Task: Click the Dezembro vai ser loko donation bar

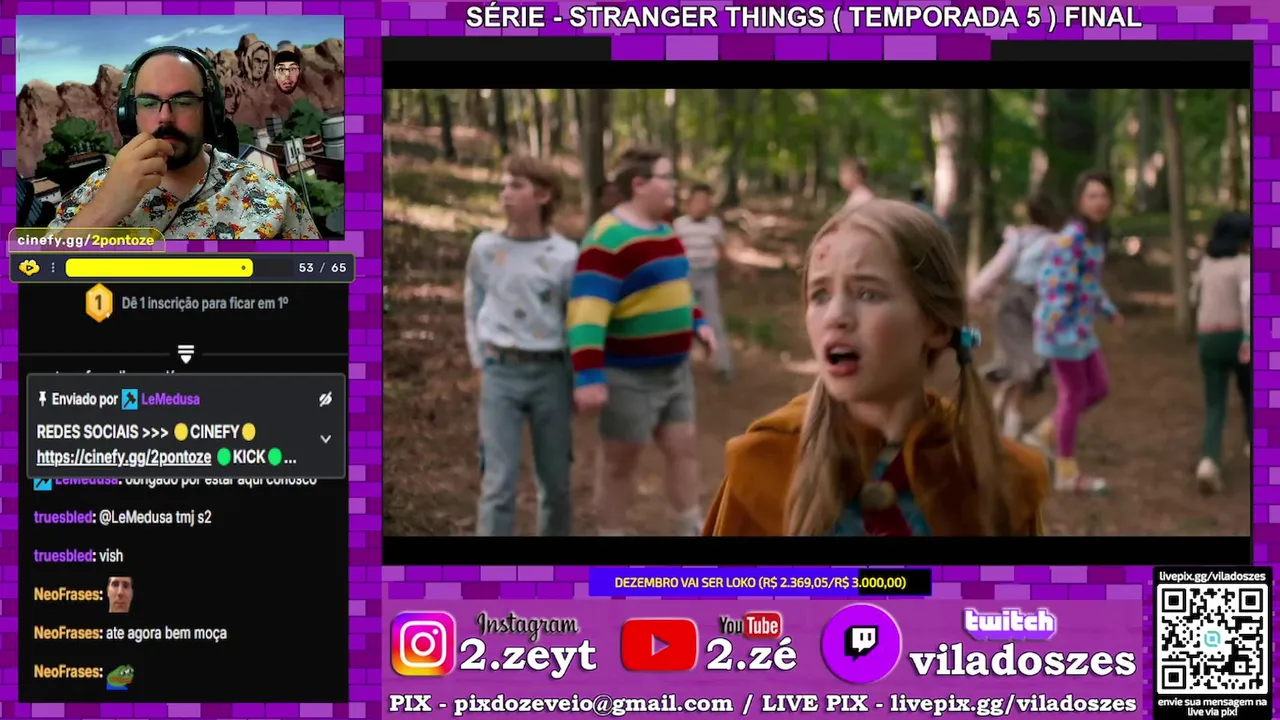Action: coord(760,582)
